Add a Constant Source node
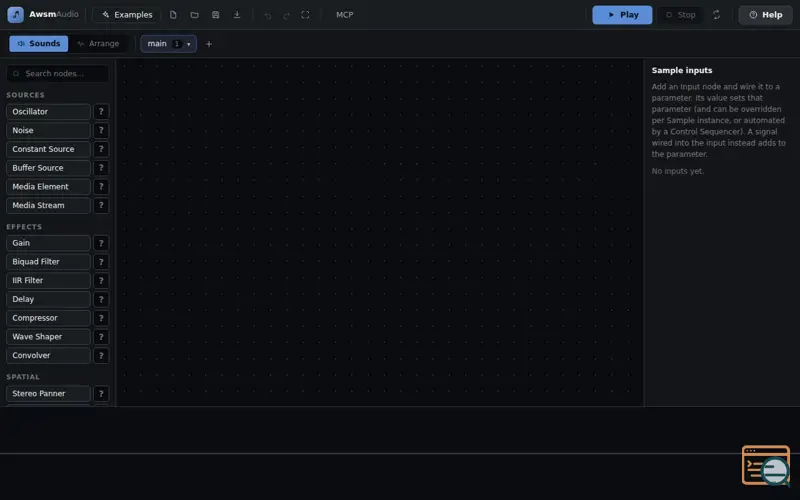The height and width of the screenshot is (500, 800). pos(48,149)
